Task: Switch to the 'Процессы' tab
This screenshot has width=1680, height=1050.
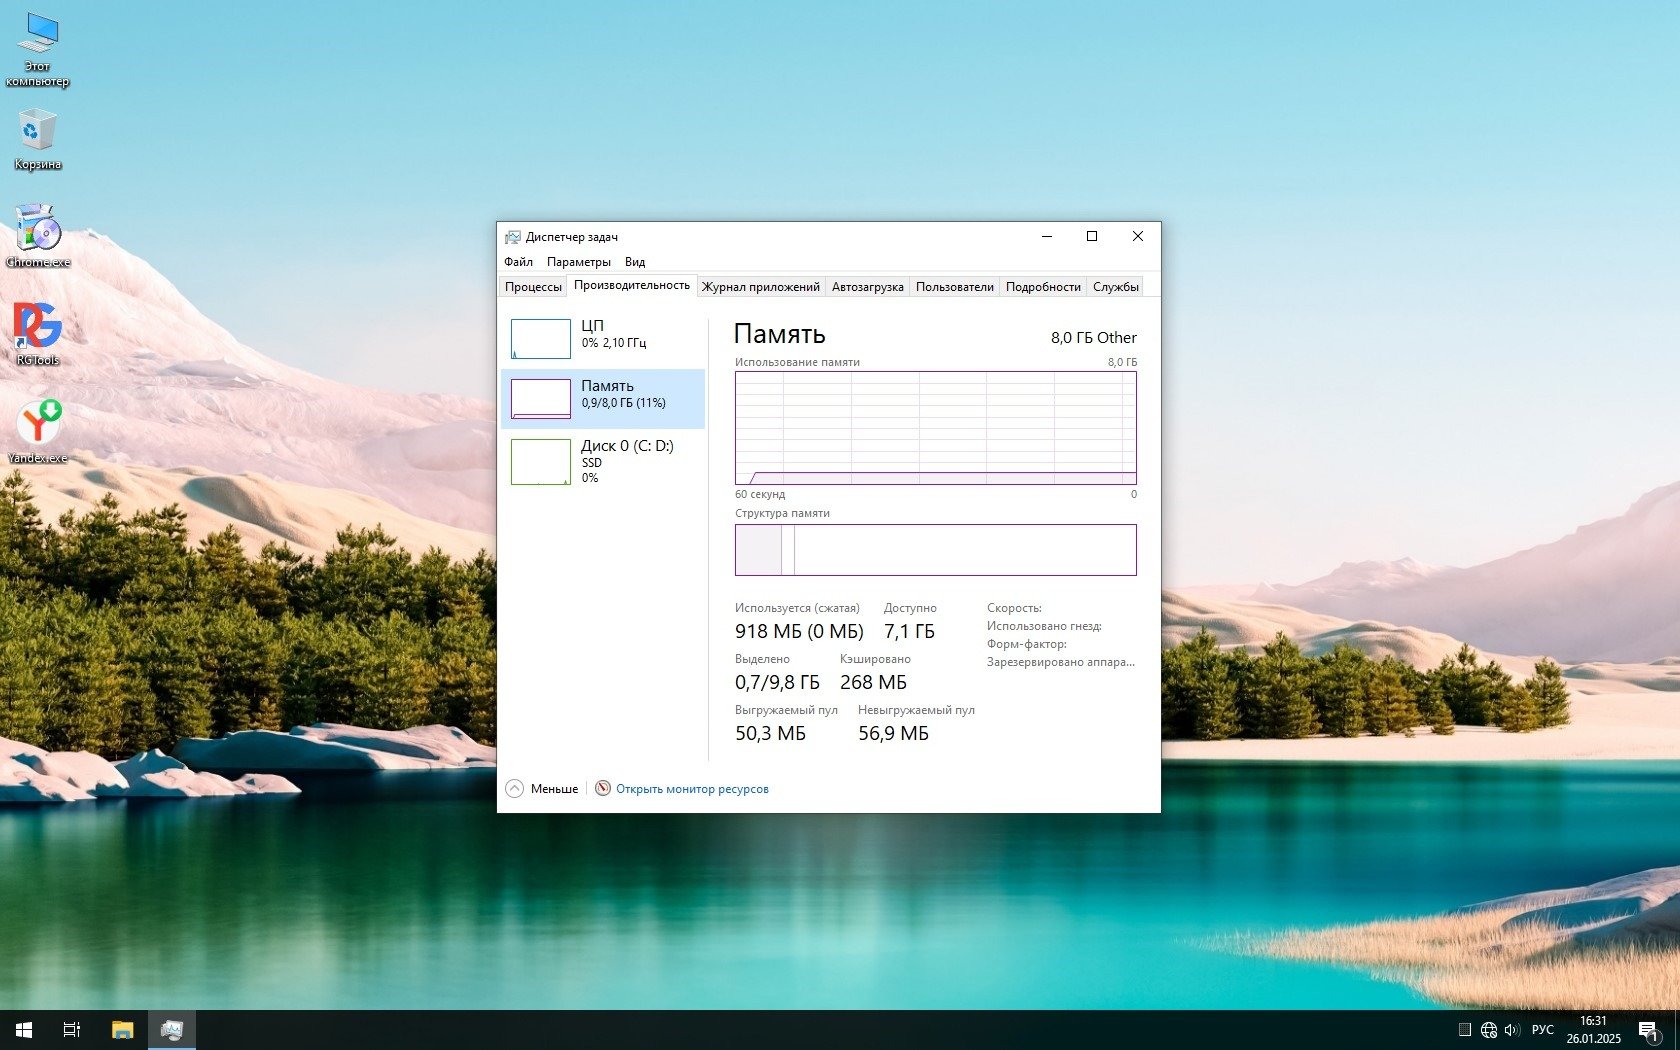Action: [x=533, y=287]
